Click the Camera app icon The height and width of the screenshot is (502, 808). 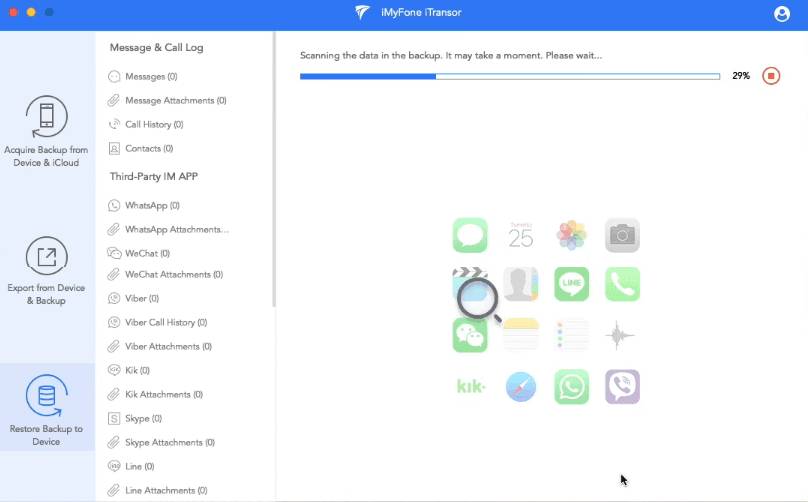point(622,235)
